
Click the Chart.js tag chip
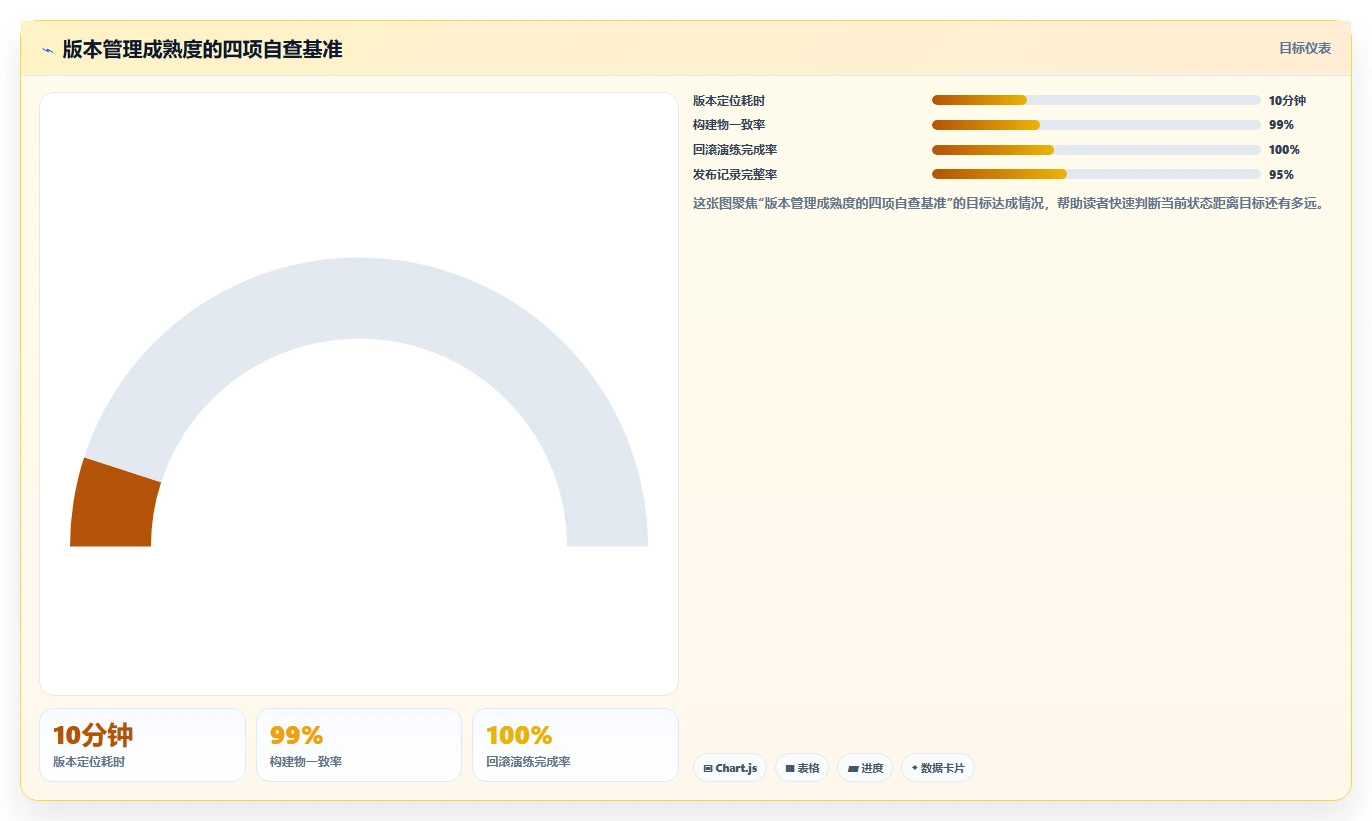(x=730, y=768)
